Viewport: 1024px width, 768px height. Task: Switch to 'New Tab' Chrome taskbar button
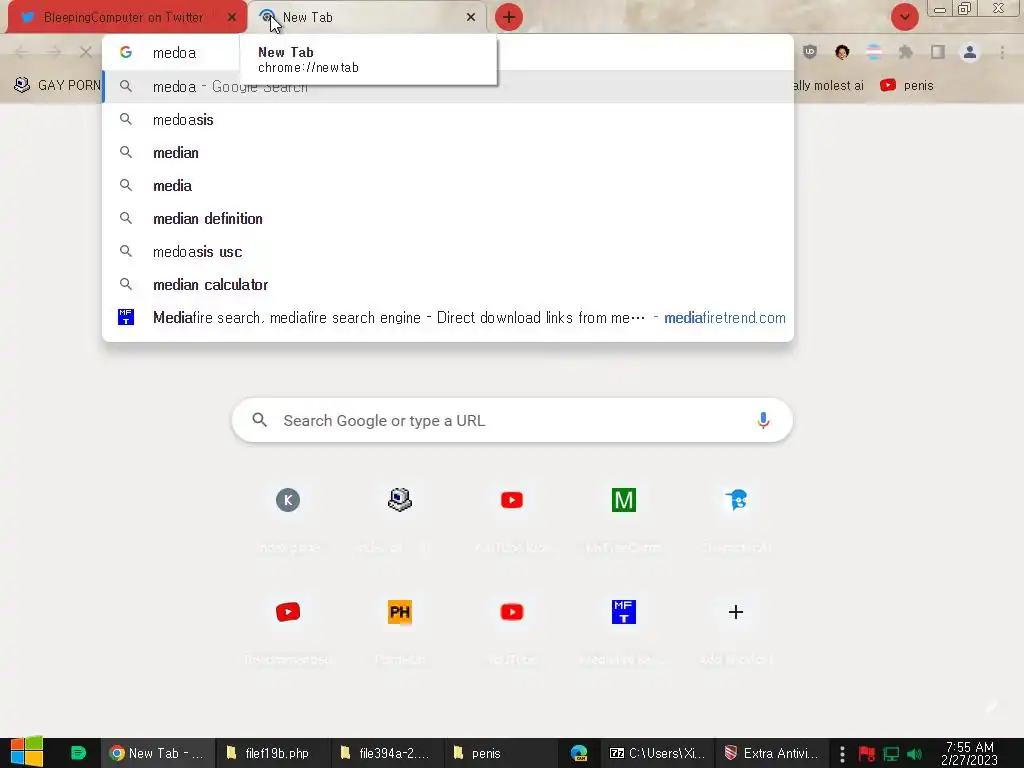(x=157, y=753)
